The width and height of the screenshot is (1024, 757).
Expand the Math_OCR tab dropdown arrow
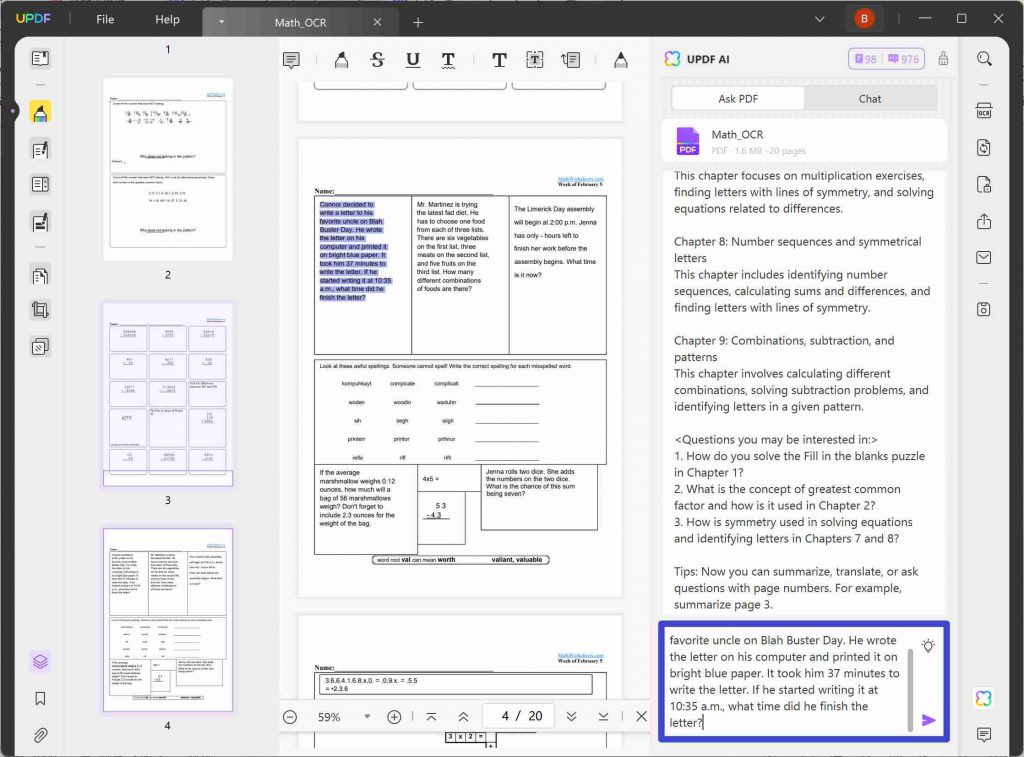pos(221,22)
